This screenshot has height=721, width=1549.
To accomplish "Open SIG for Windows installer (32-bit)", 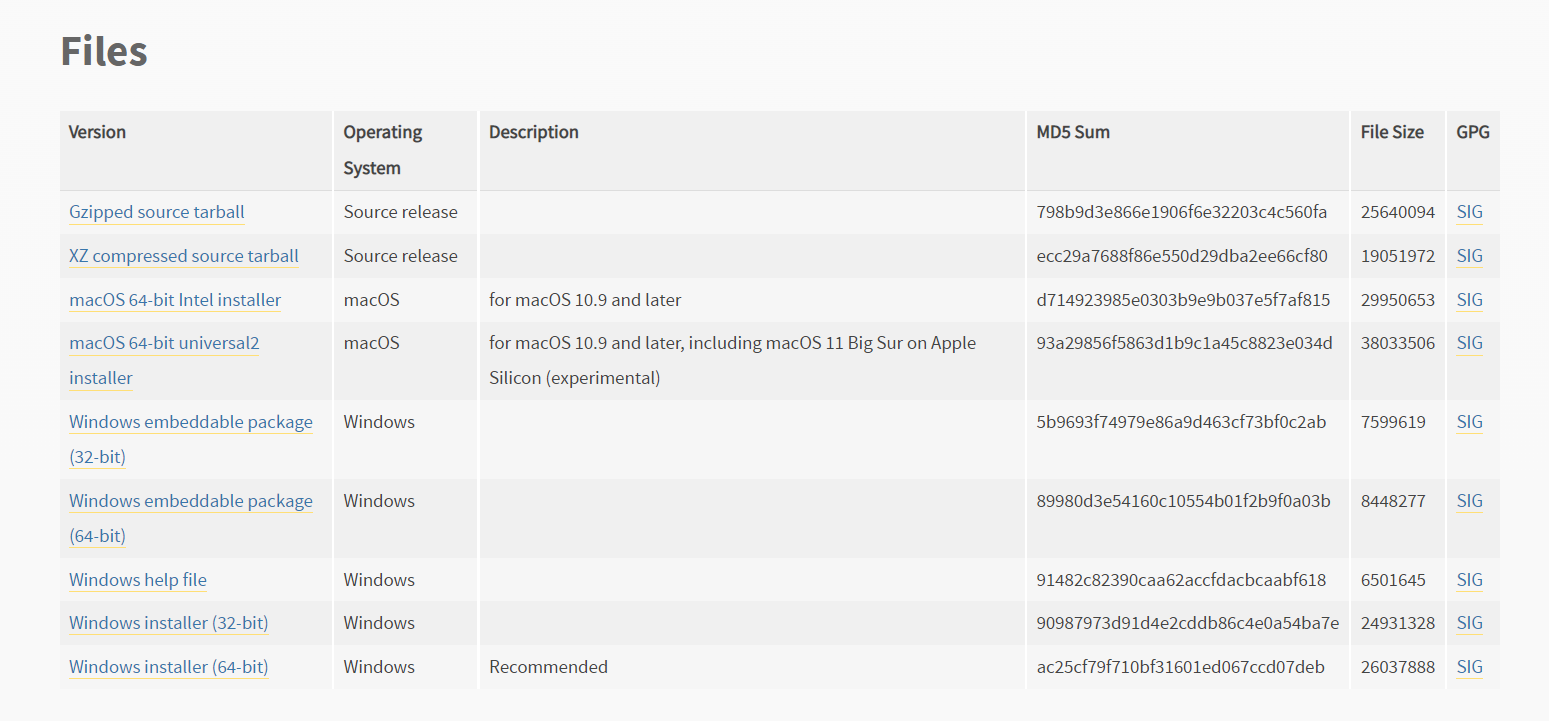I will (1470, 623).
